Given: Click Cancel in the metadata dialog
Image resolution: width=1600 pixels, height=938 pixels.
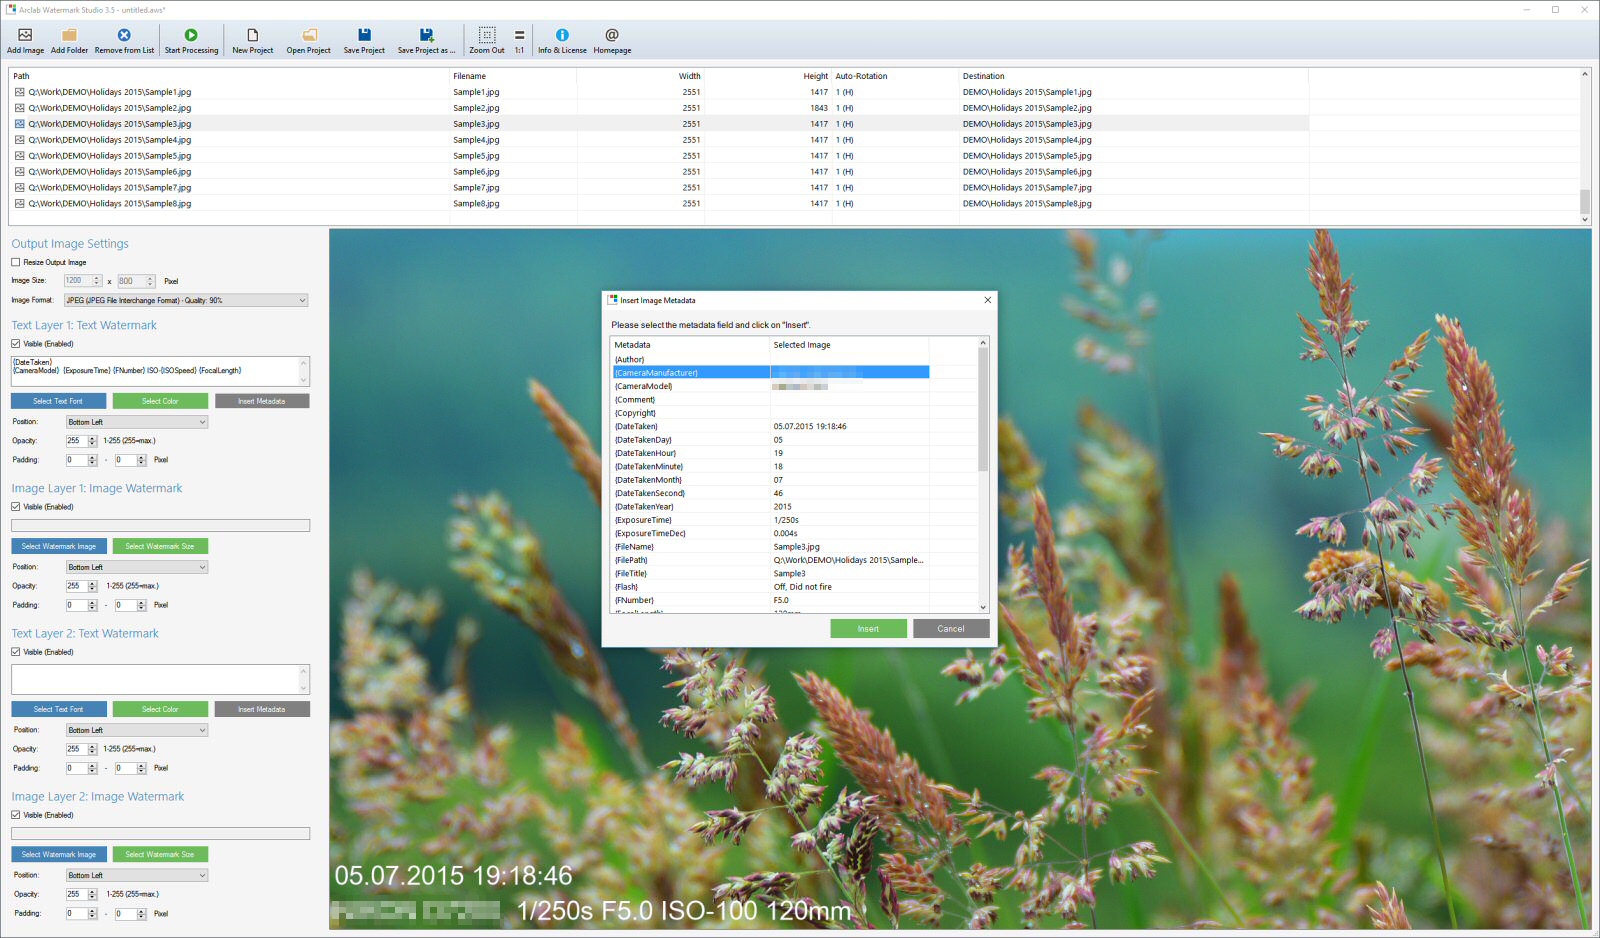Looking at the screenshot, I should pos(951,629).
